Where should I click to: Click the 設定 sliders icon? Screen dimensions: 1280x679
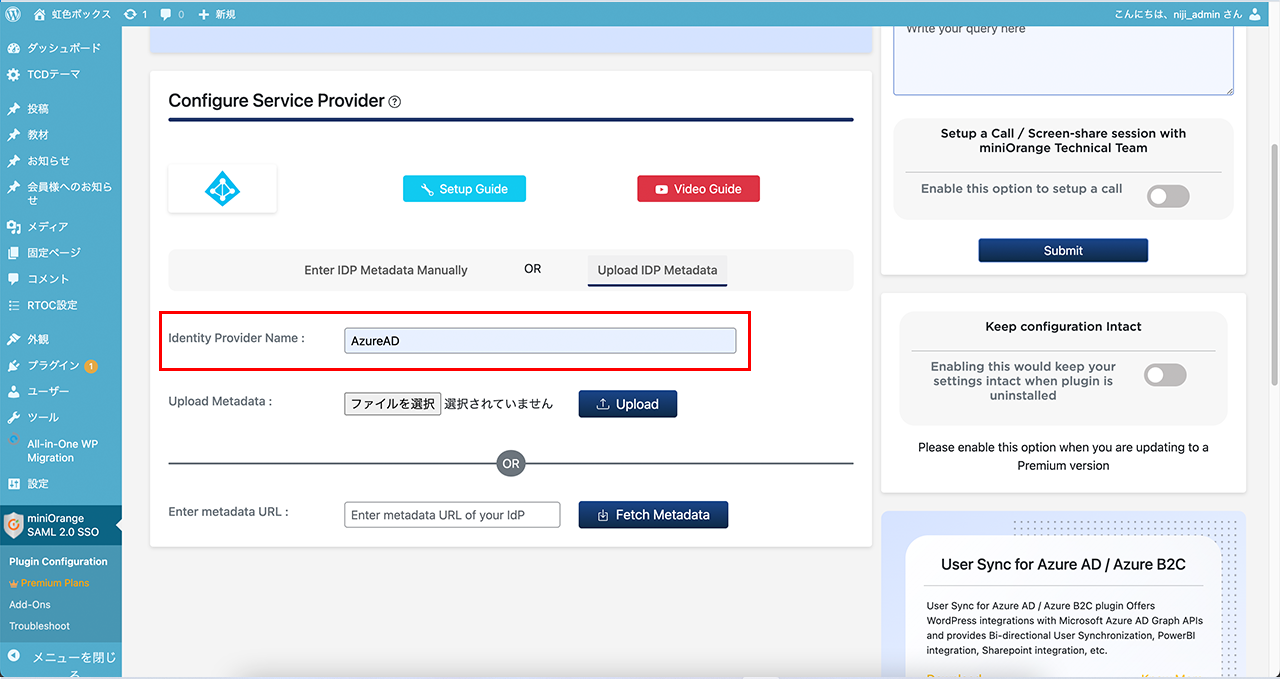13,483
